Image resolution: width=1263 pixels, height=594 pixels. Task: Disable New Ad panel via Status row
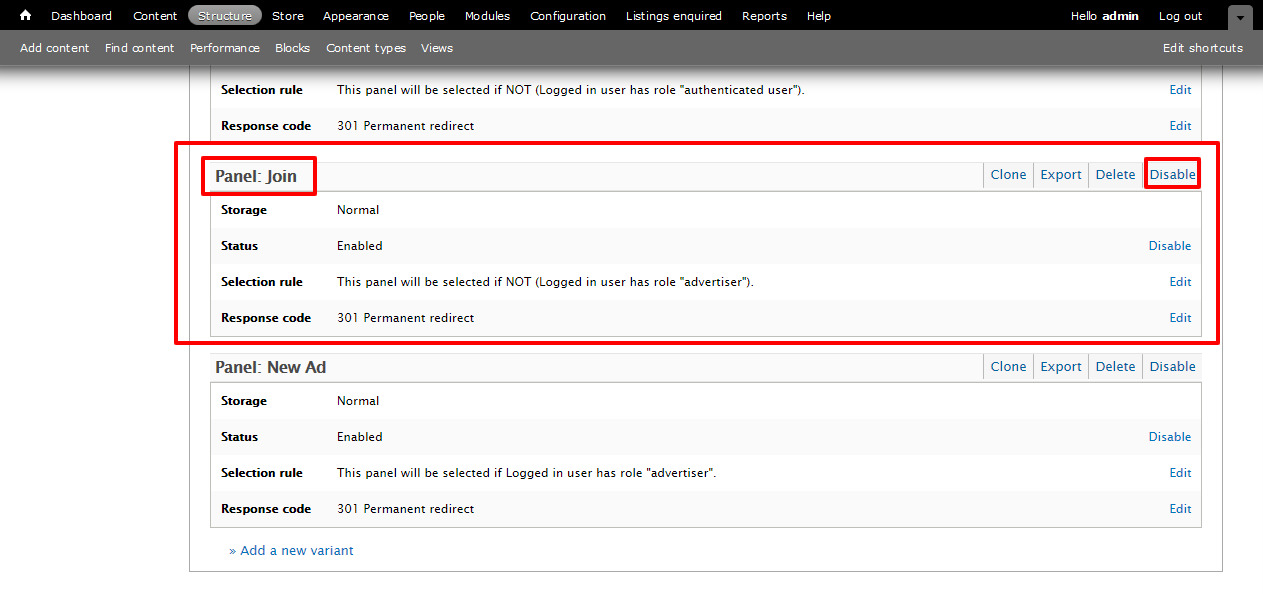pyautogui.click(x=1169, y=437)
